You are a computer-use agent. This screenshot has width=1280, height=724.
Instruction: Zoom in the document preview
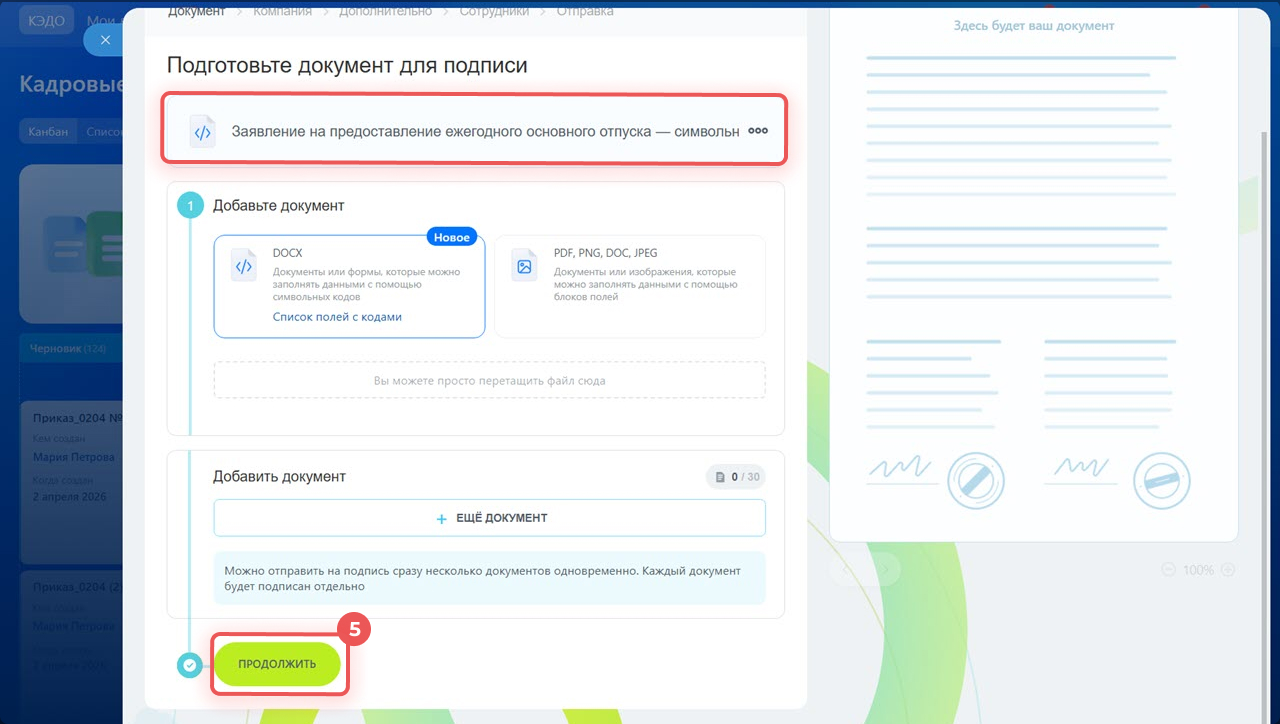pyautogui.click(x=1228, y=570)
